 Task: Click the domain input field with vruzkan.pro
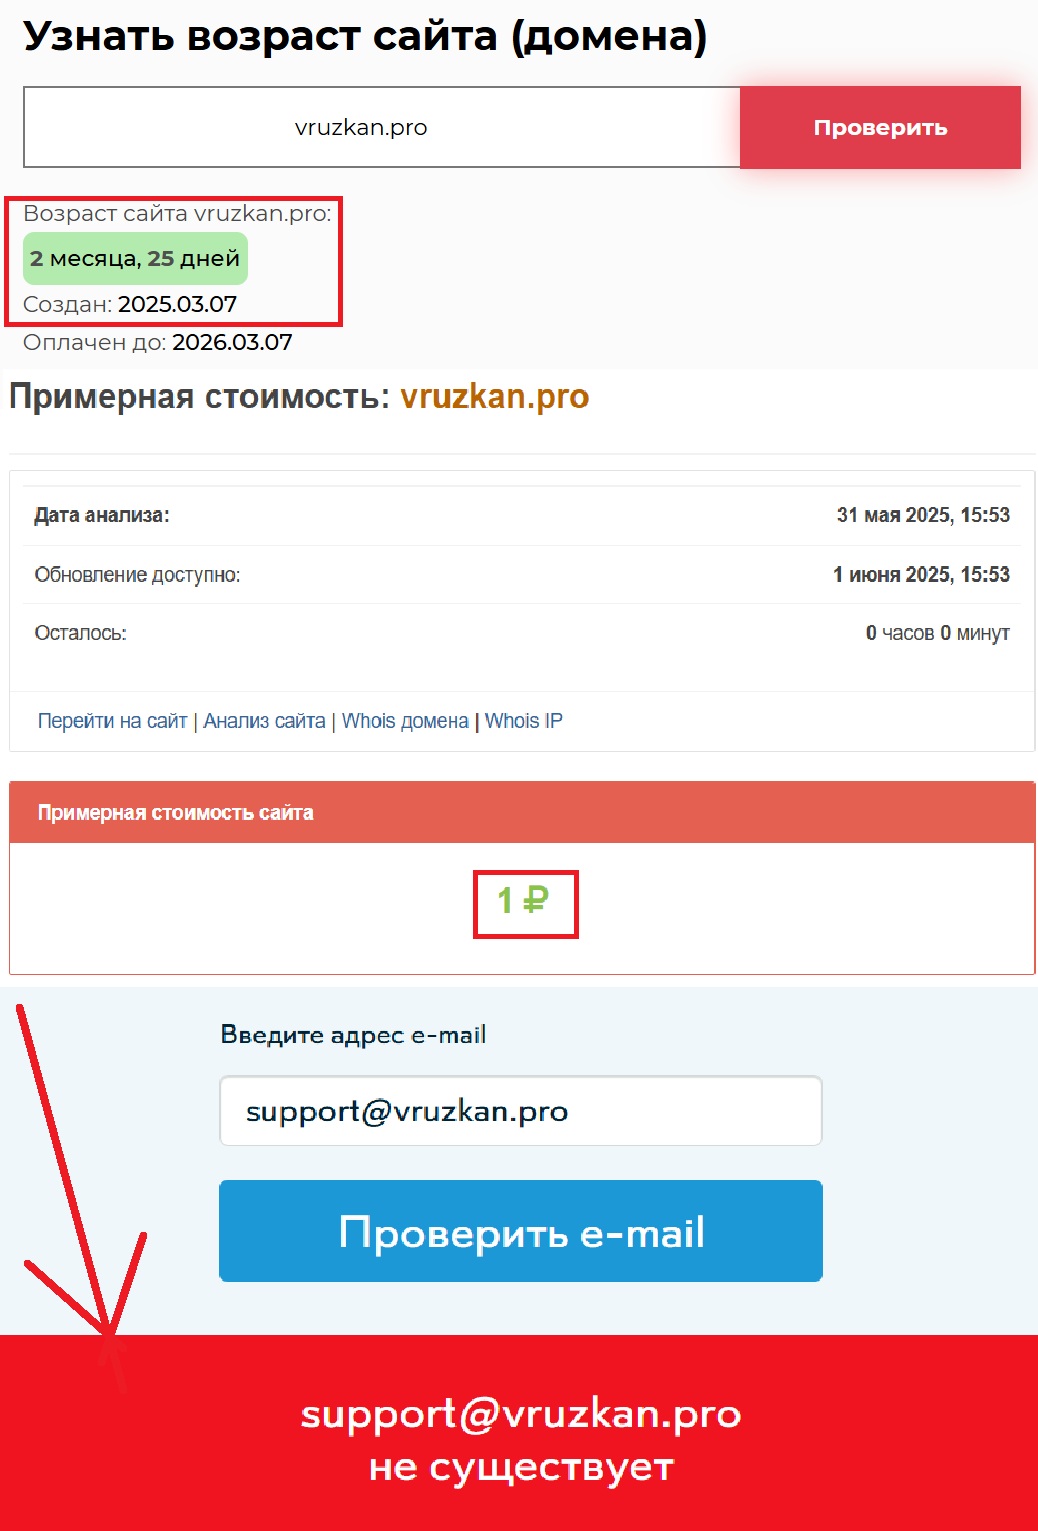[x=382, y=127]
